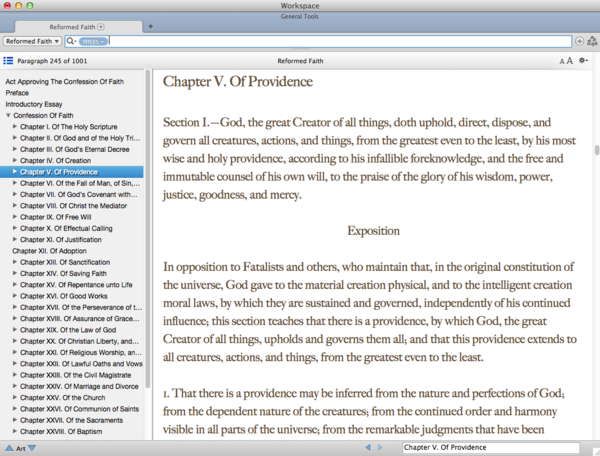Image resolution: width=600 pixels, height=456 pixels.
Task: Collapse the Confession Of Faith tree node
Action: point(8,115)
